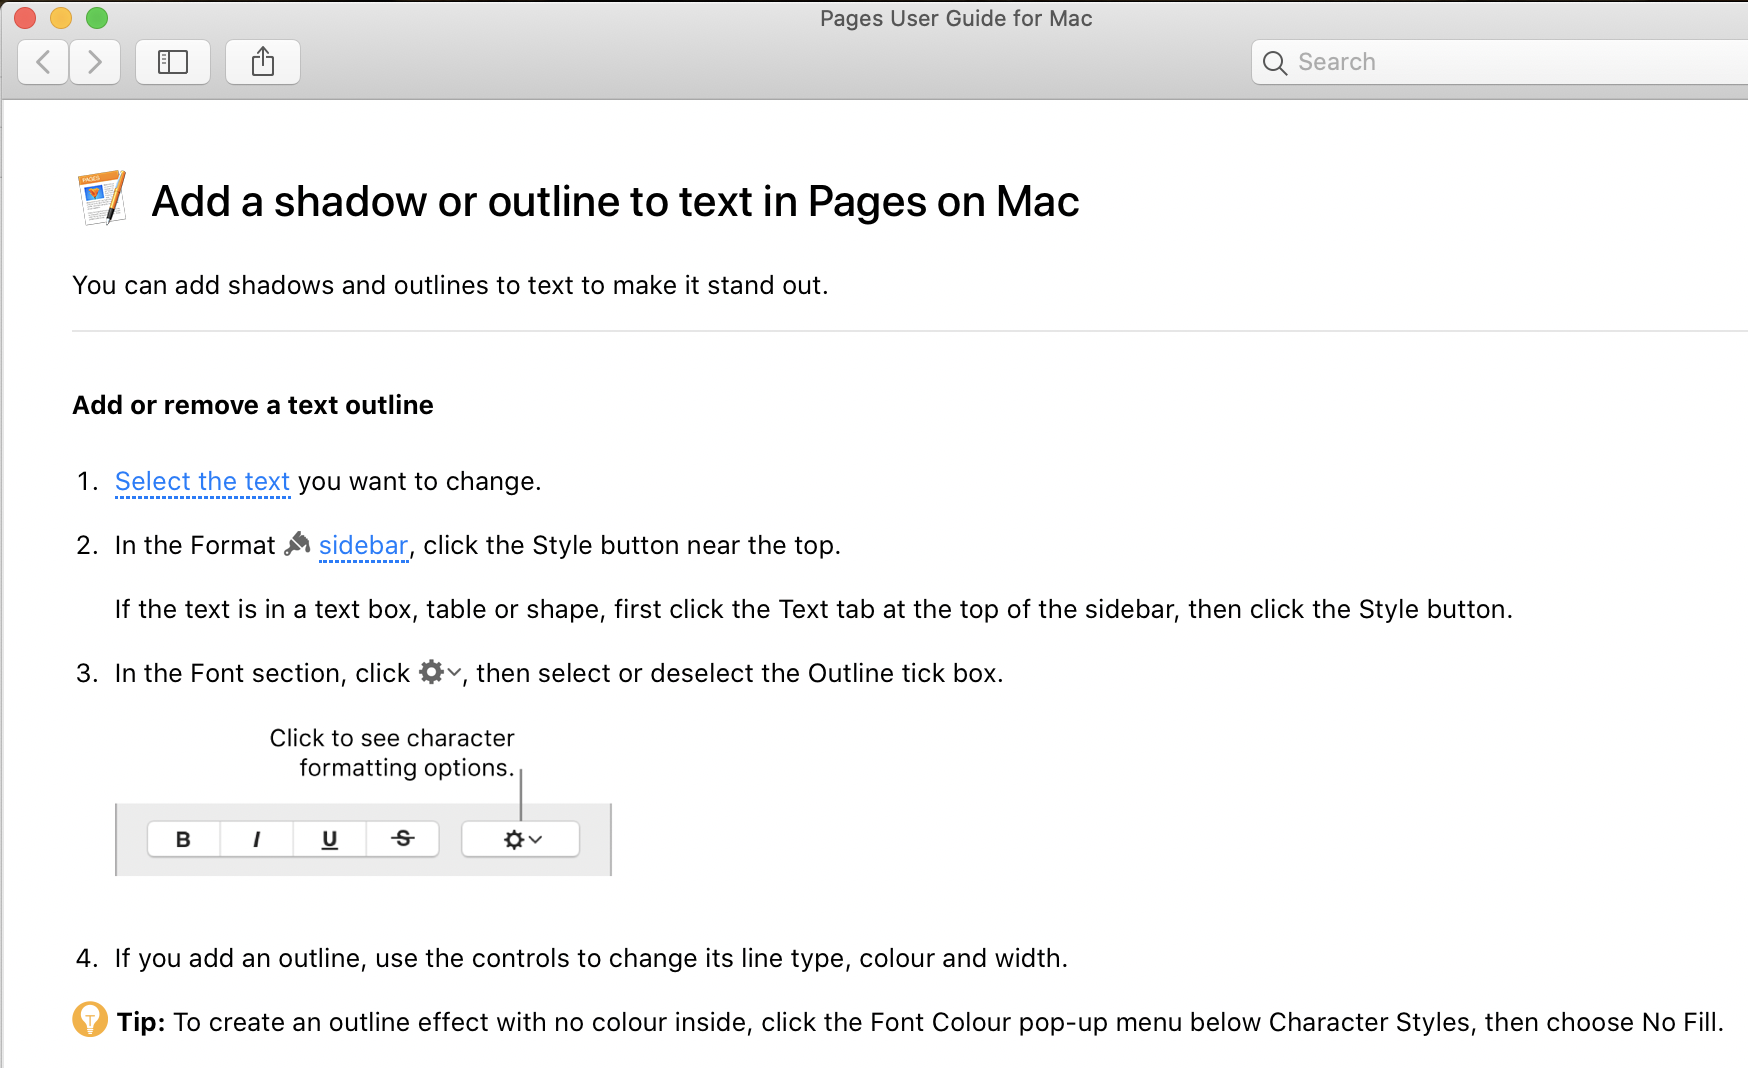The width and height of the screenshot is (1748, 1068).
Task: Click the lightbulb Tip icon
Action: coord(90,1020)
